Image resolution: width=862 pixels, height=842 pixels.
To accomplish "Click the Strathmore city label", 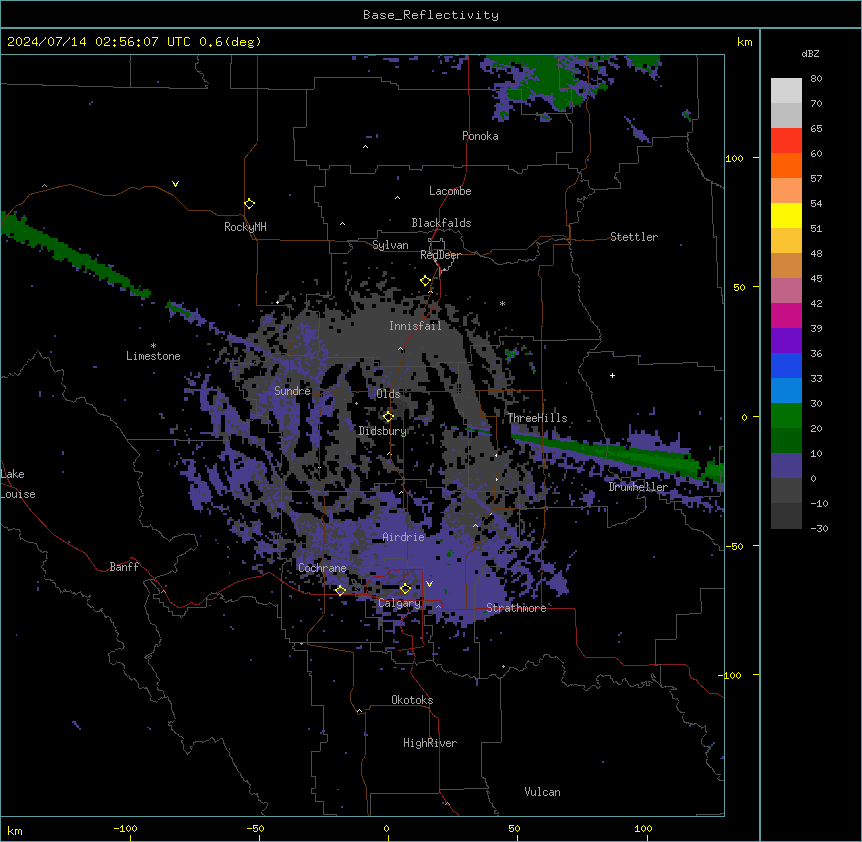I will [x=516, y=608].
